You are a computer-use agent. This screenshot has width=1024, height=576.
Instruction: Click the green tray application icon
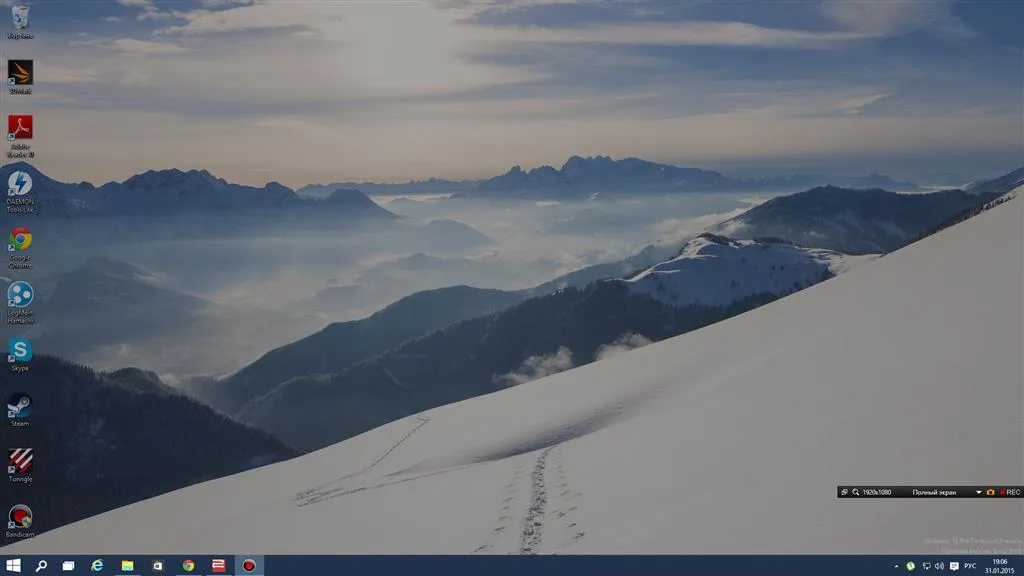pyautogui.click(x=910, y=566)
